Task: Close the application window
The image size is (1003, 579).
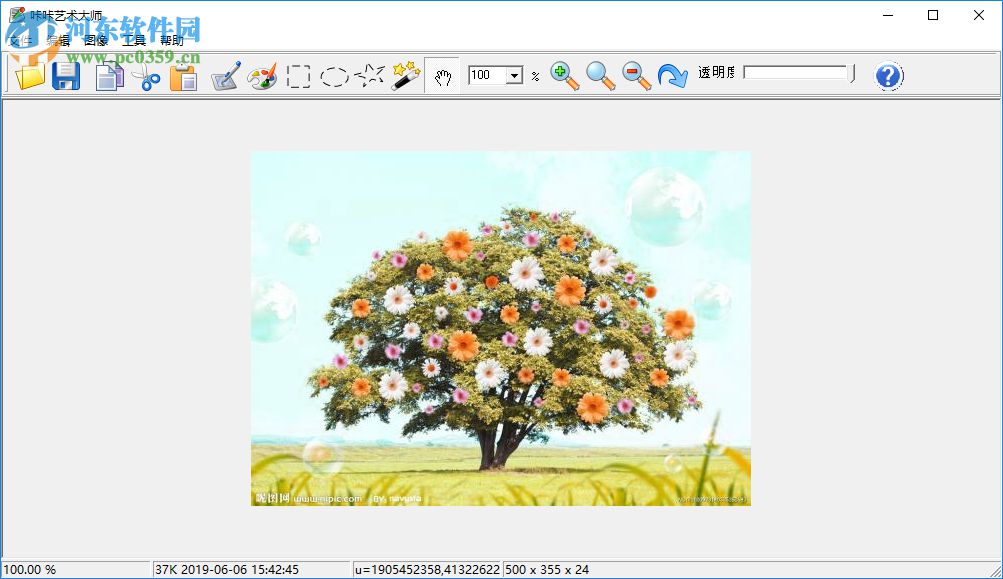Action: tap(979, 15)
